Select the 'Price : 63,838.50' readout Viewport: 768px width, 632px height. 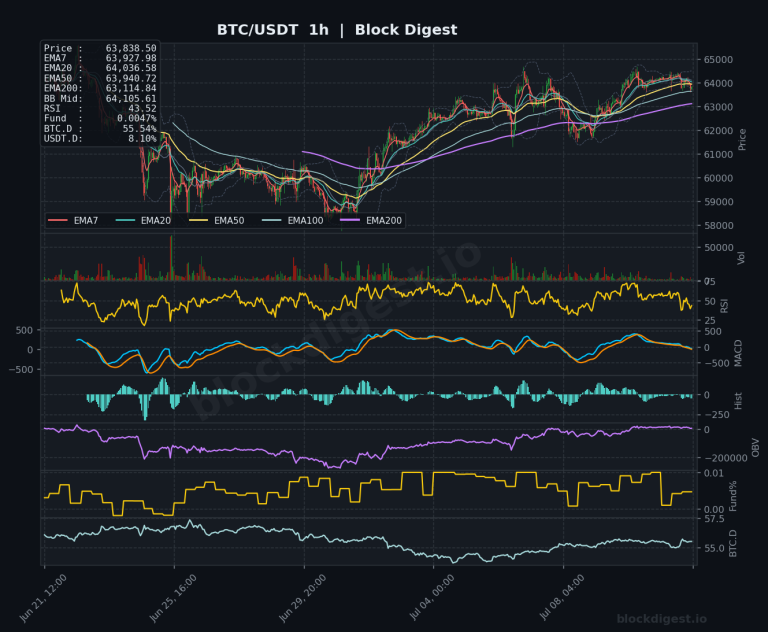(x=100, y=48)
